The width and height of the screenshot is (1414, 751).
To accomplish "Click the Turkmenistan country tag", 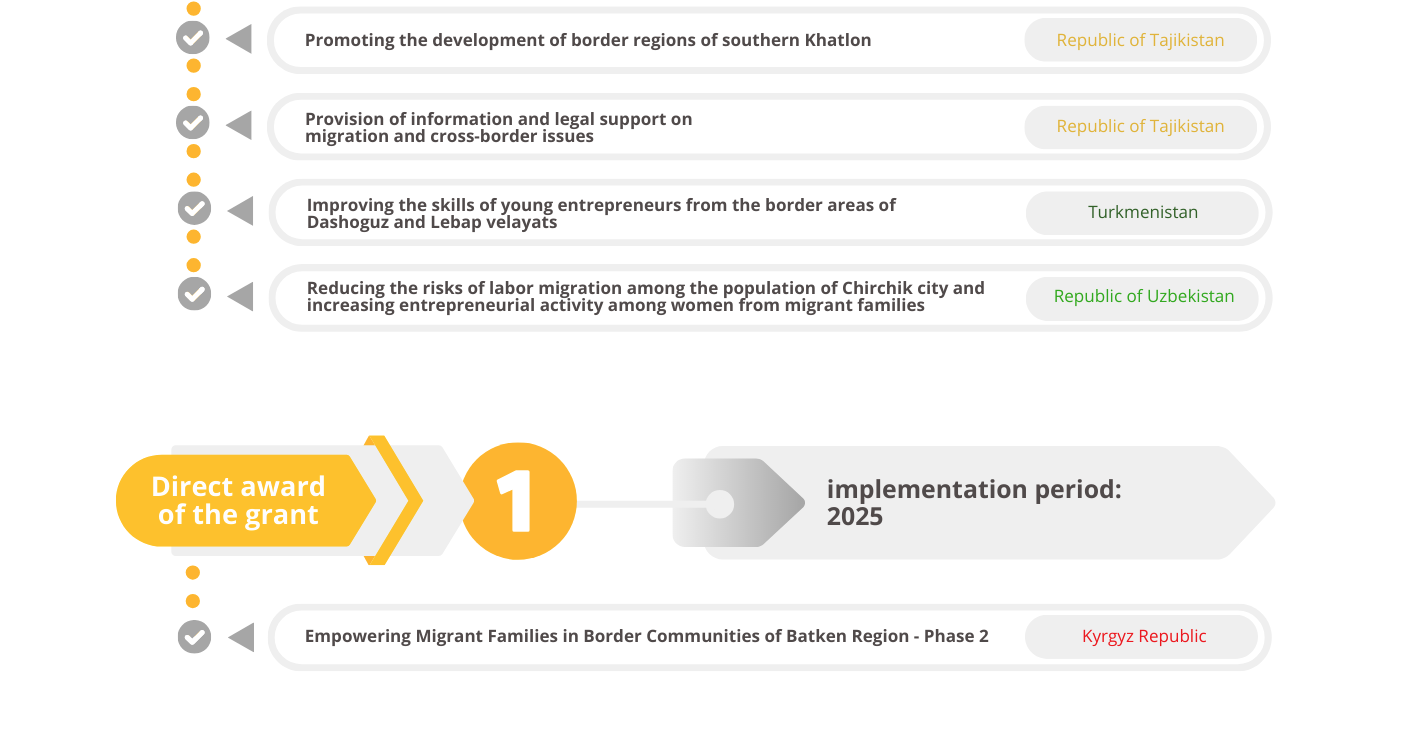I will click(x=1142, y=212).
